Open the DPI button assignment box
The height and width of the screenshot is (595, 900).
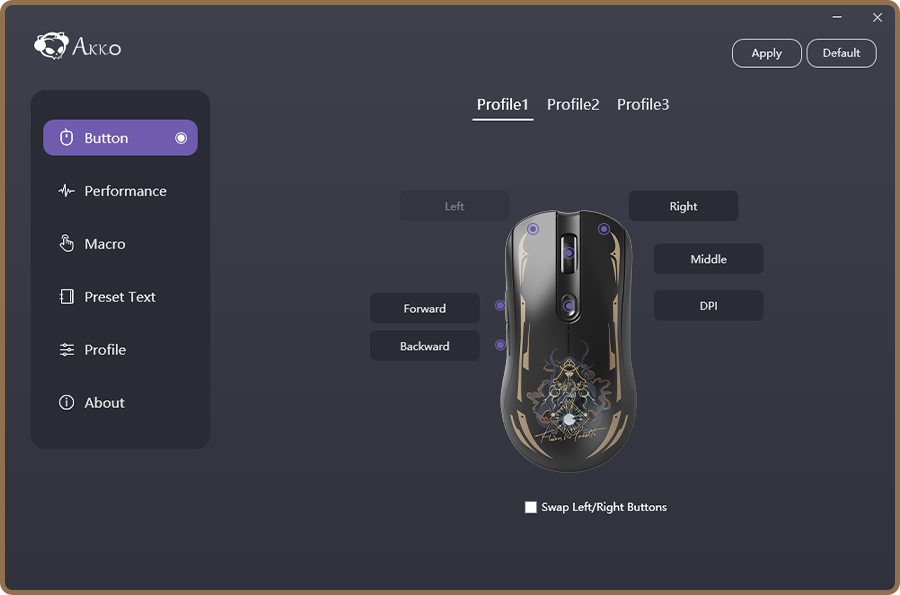(x=708, y=306)
